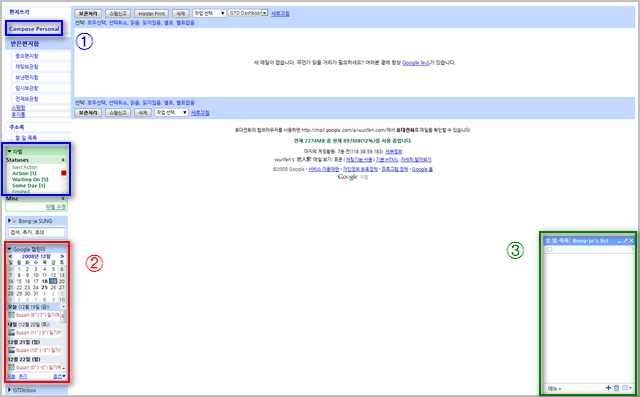Select the Action [1] label
The height and width of the screenshot is (397, 640).
pos(24,173)
